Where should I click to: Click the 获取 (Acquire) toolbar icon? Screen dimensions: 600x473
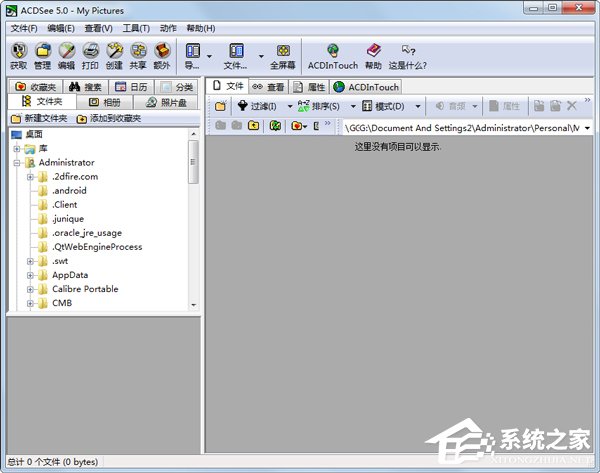(x=18, y=56)
